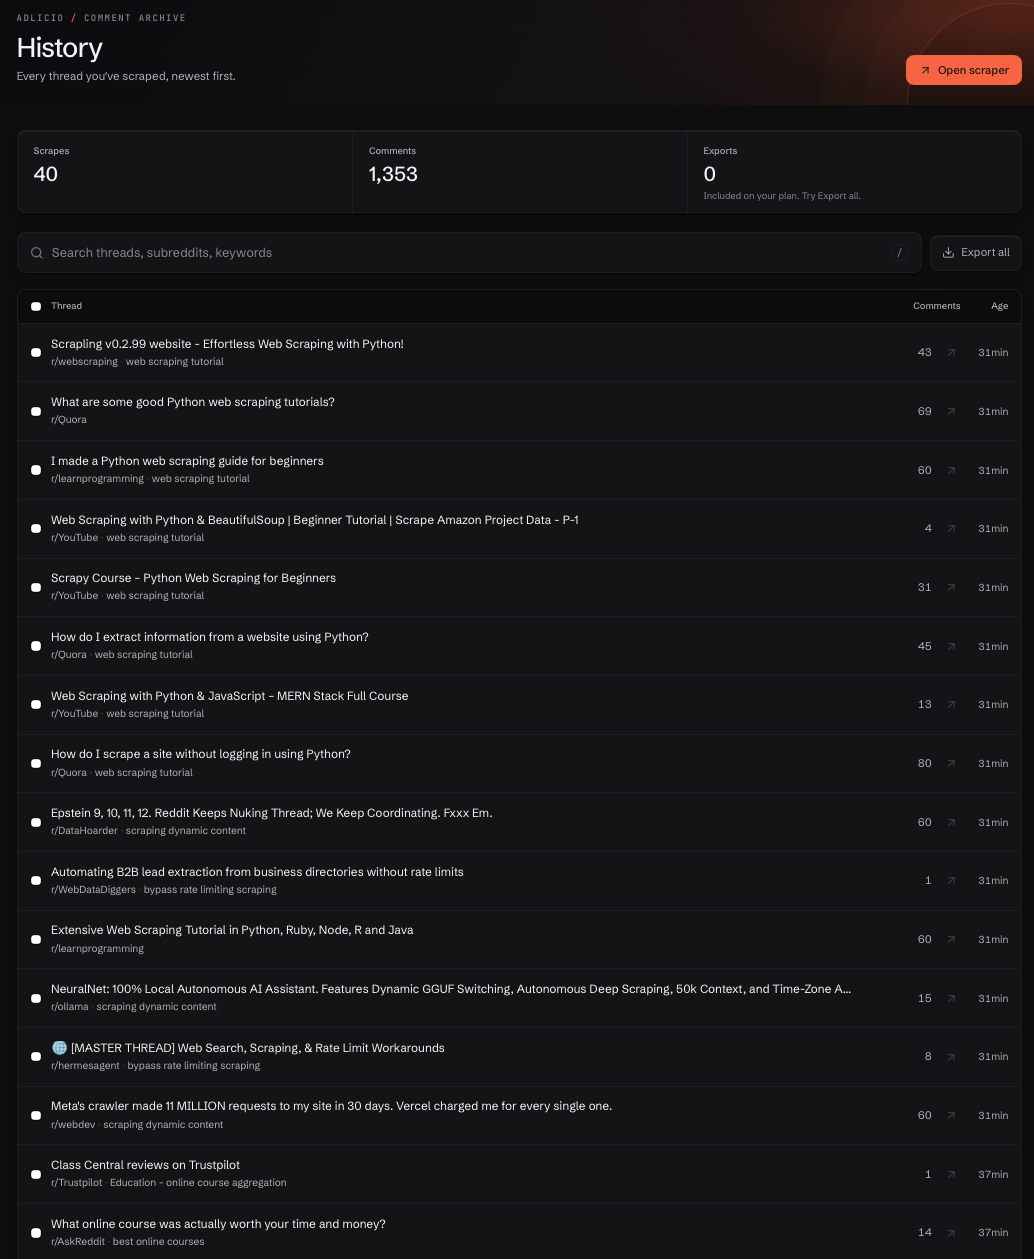Click Export all button
This screenshot has width=1034, height=1259.
pyautogui.click(x=976, y=253)
